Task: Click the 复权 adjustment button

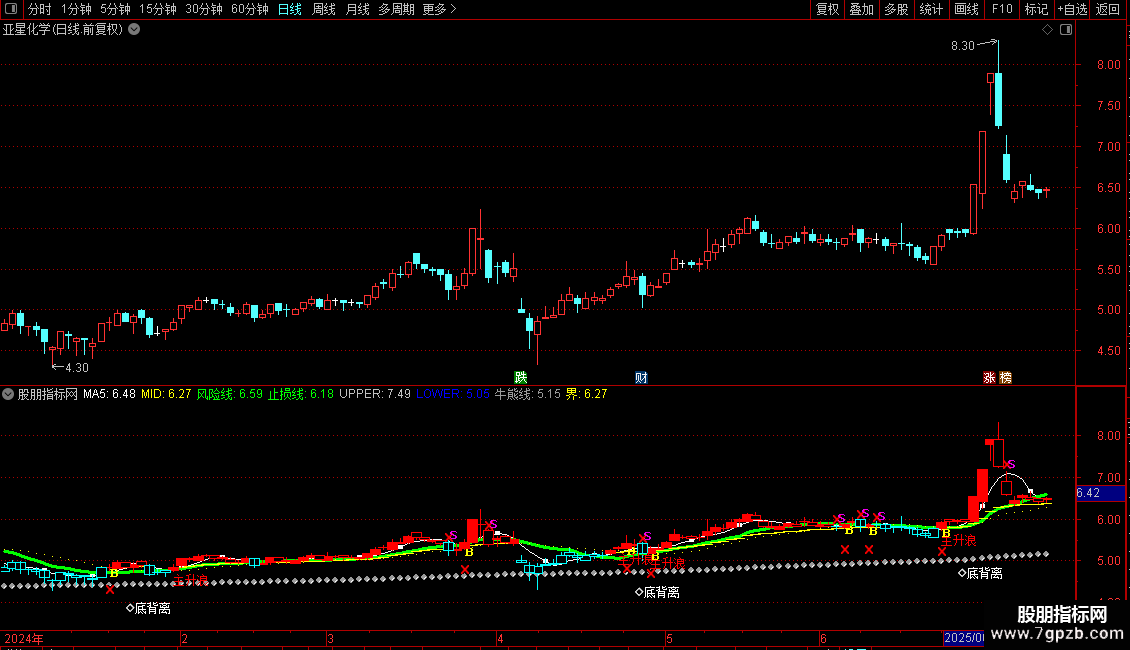Action: point(827,9)
